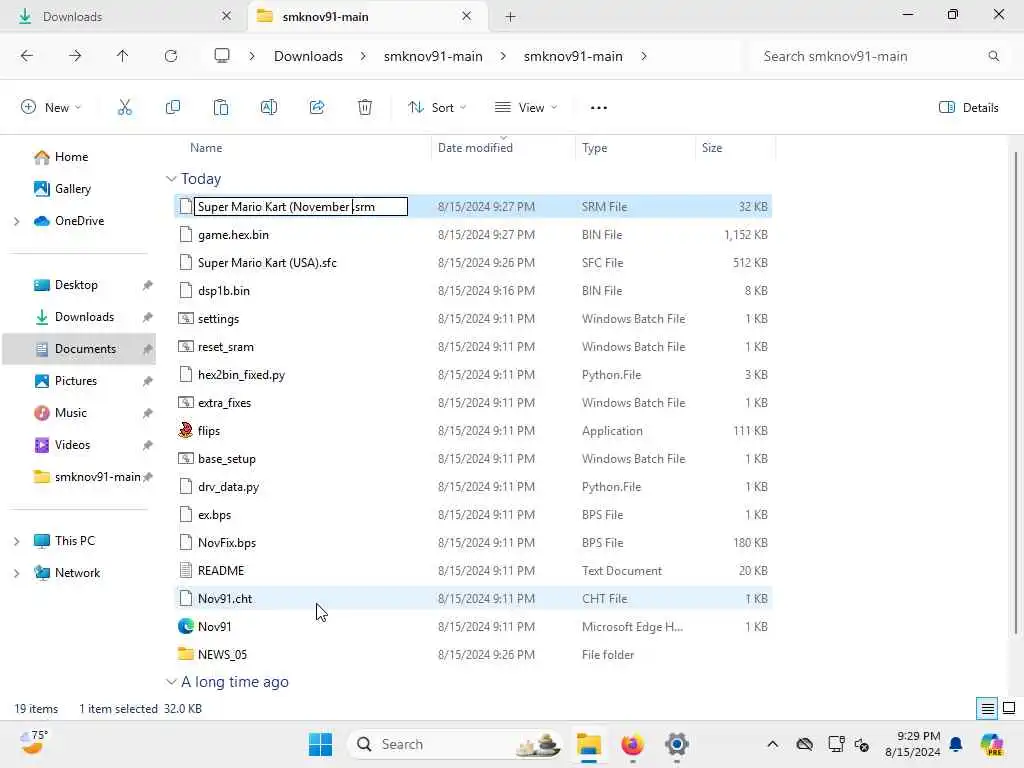Viewport: 1024px width, 768px height.
Task: Switch to the Downloads tab
Action: pos(124,16)
